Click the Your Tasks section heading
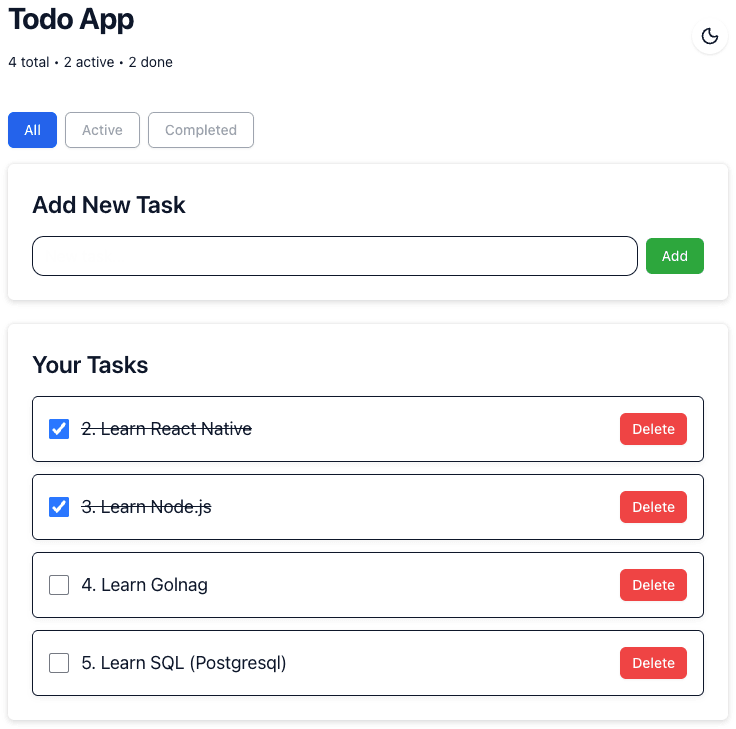Image resolution: width=736 pixels, height=729 pixels. click(90, 365)
